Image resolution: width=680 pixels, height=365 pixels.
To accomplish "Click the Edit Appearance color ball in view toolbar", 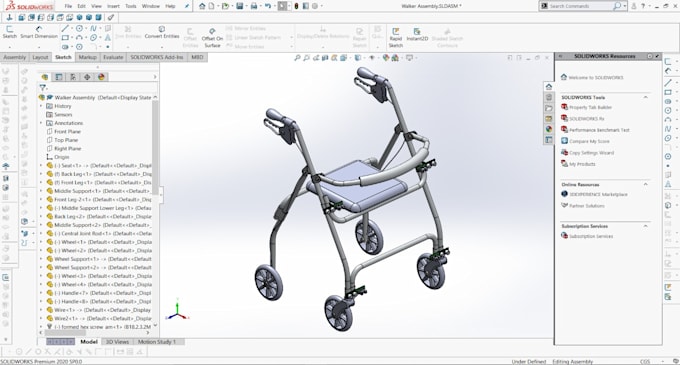I will 386,58.
